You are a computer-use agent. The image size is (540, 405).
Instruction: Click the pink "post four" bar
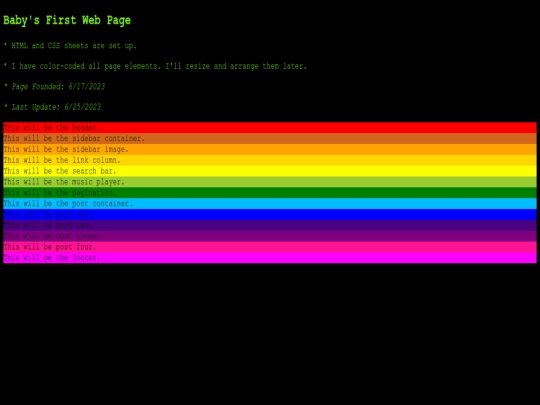pos(270,247)
